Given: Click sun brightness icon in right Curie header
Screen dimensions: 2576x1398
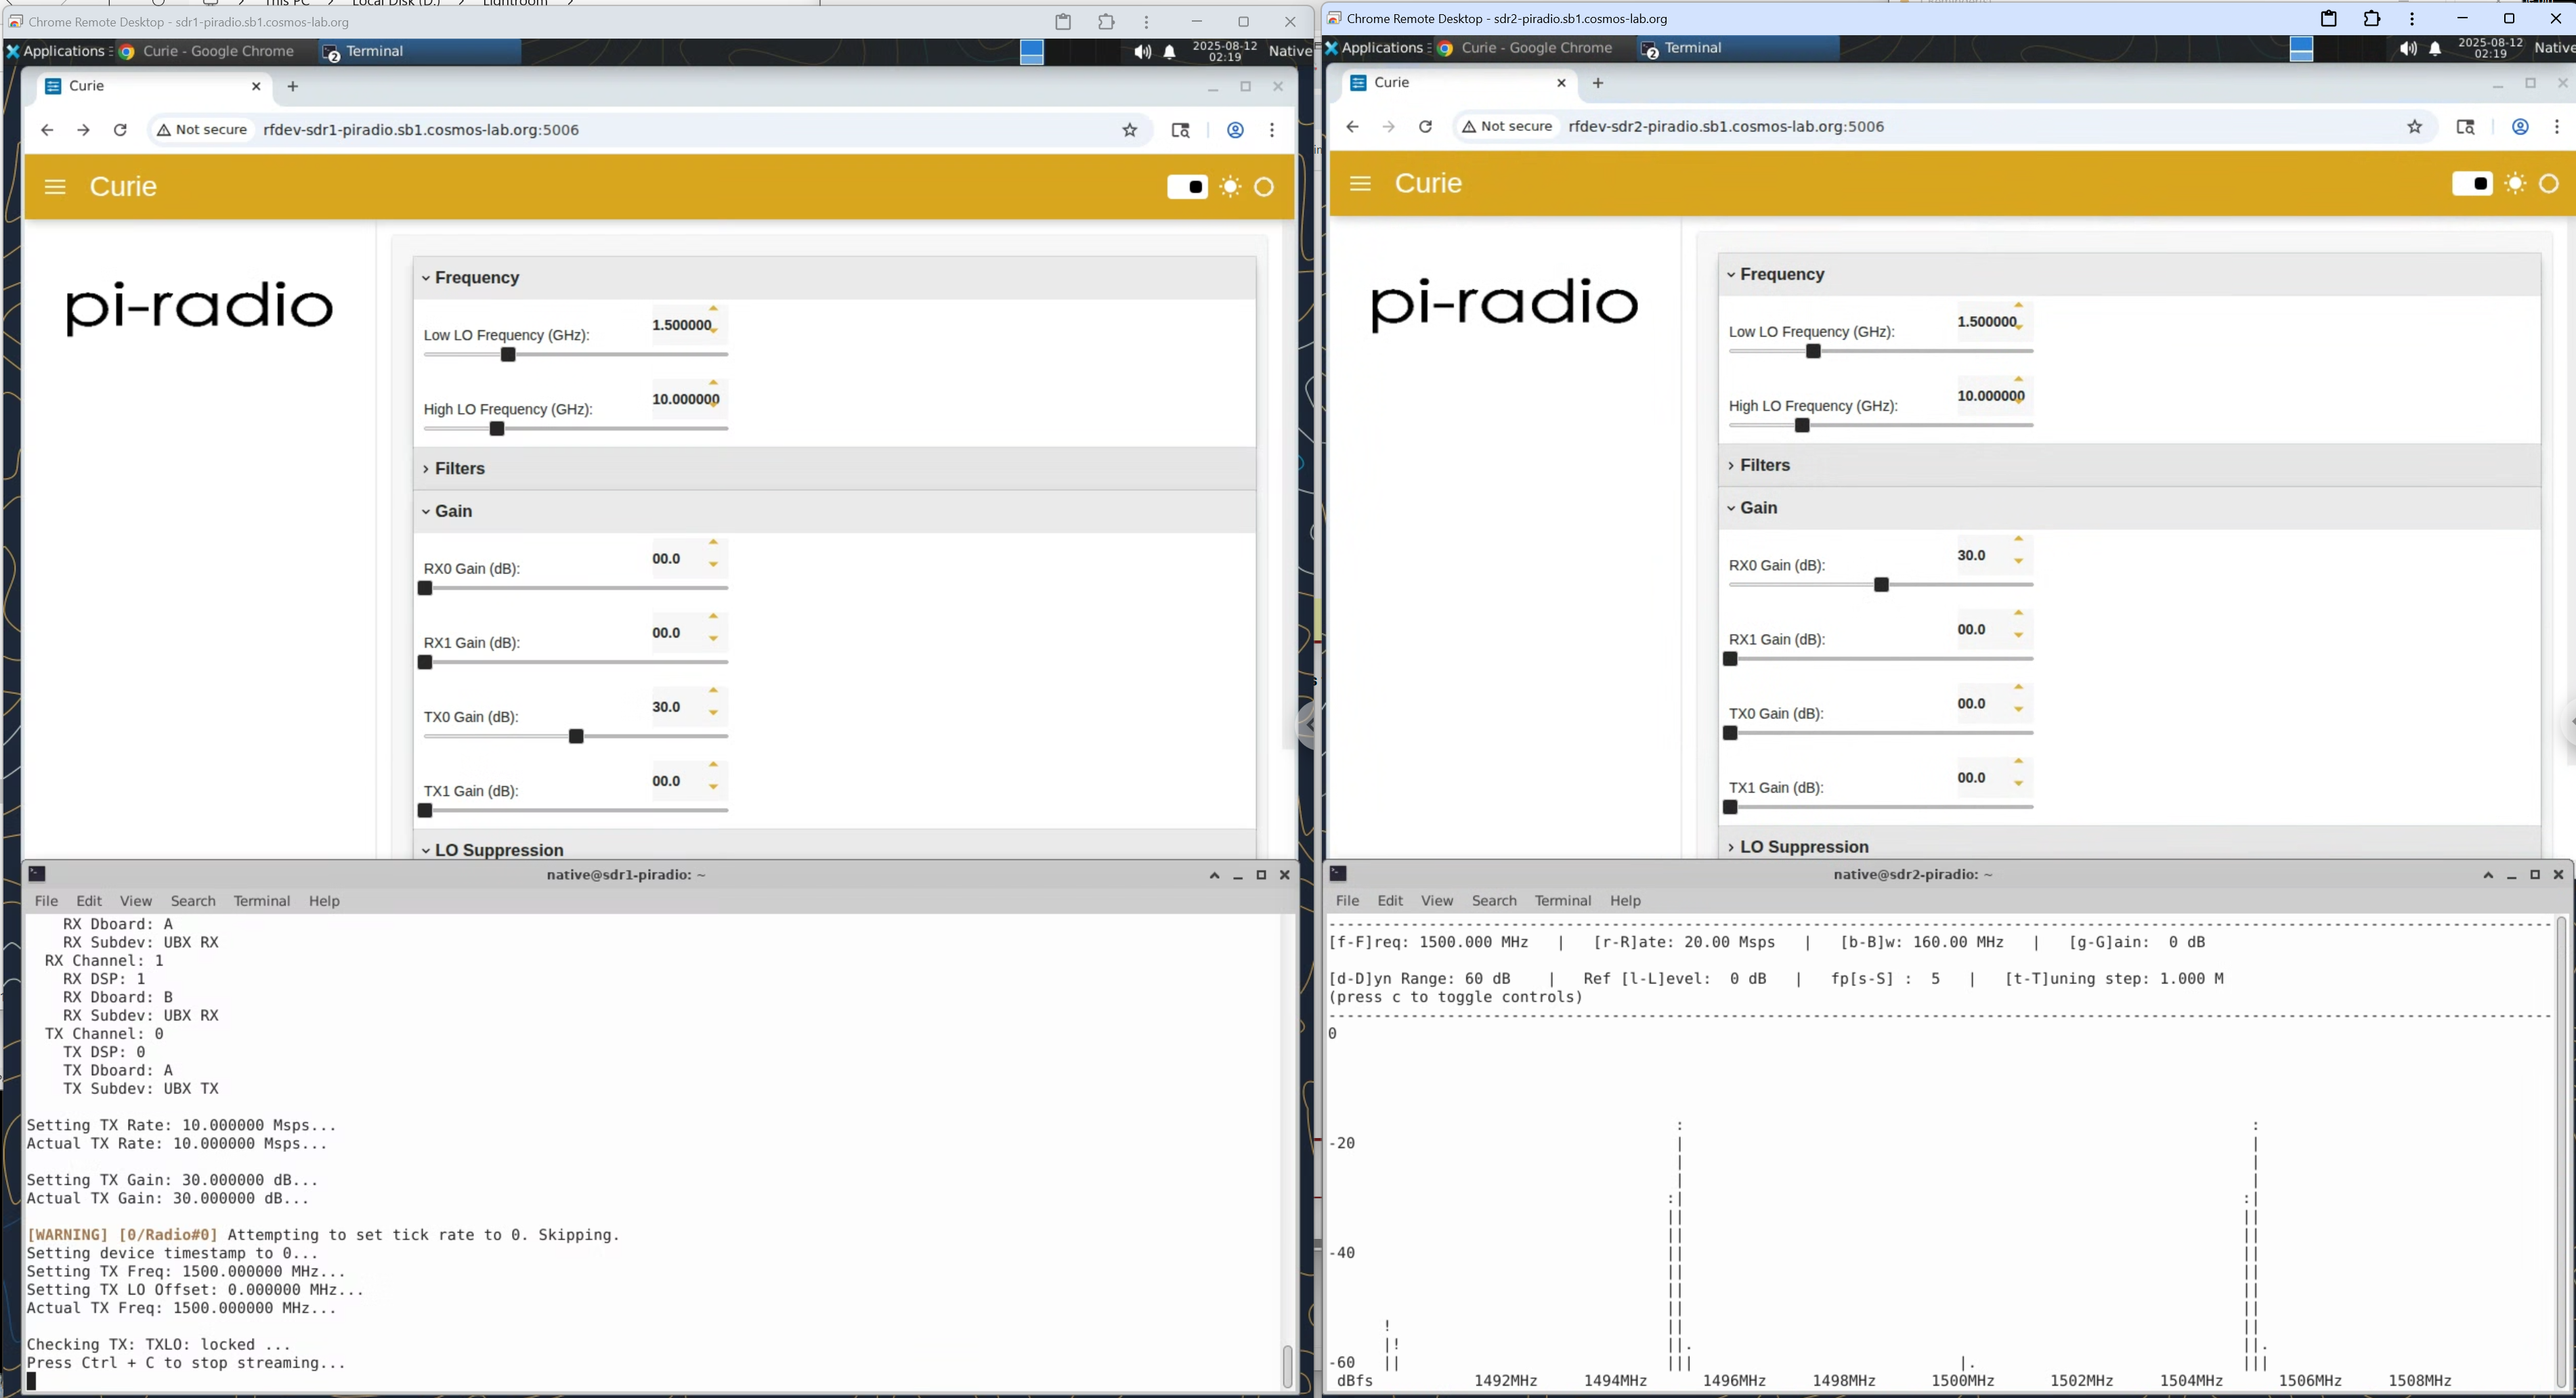Looking at the screenshot, I should (2515, 183).
